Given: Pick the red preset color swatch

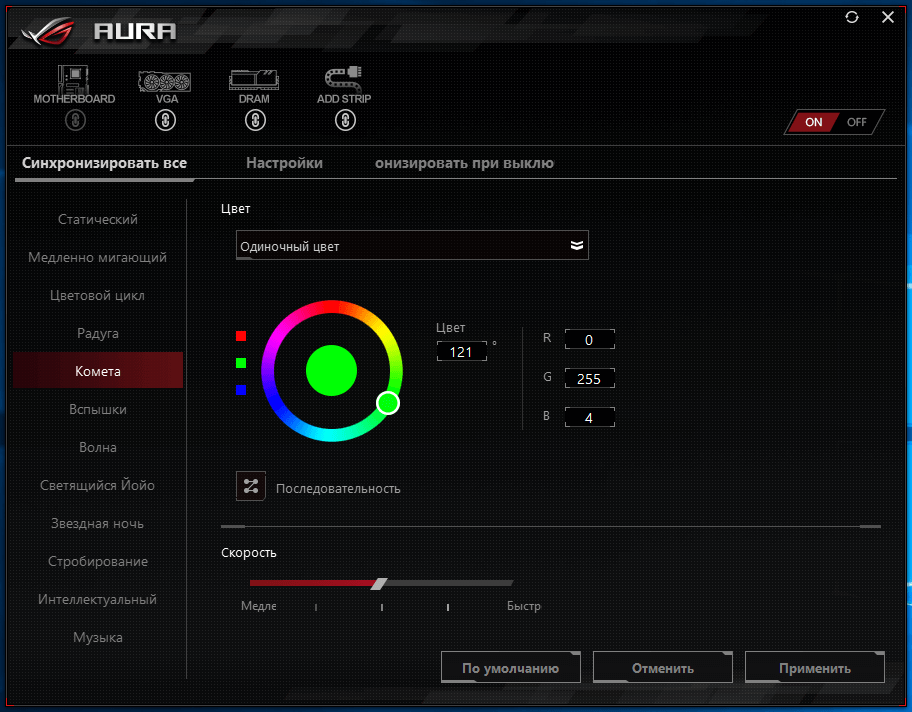Looking at the screenshot, I should point(241,336).
